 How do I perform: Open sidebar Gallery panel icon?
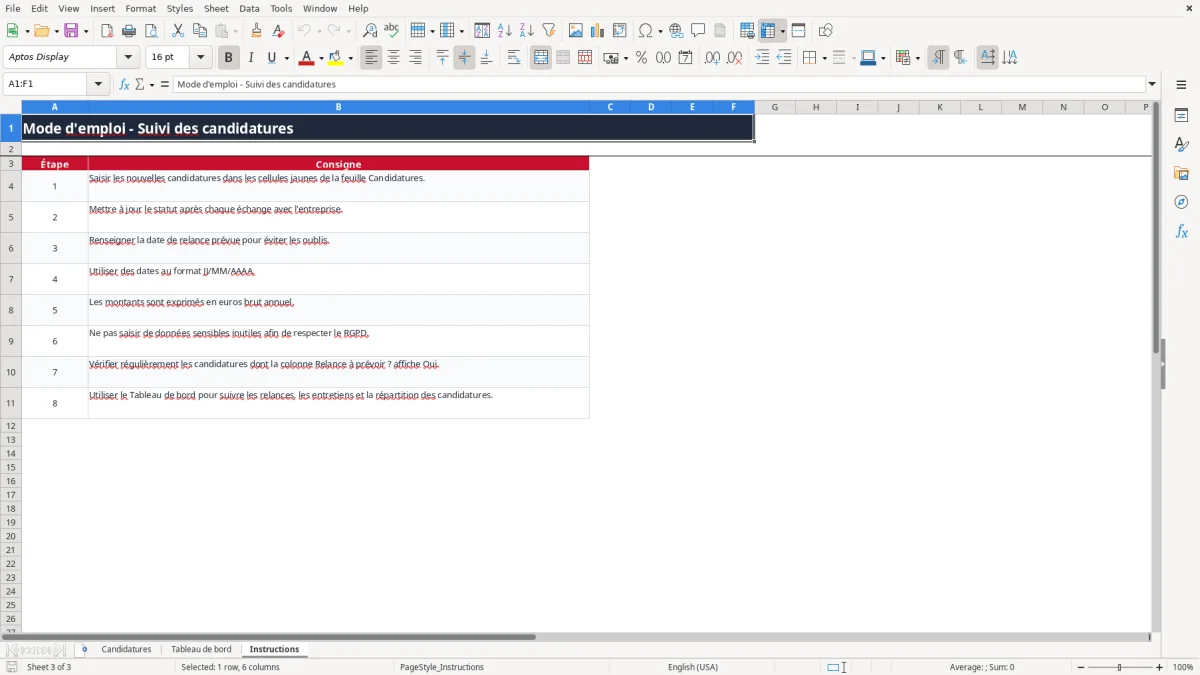(1181, 174)
